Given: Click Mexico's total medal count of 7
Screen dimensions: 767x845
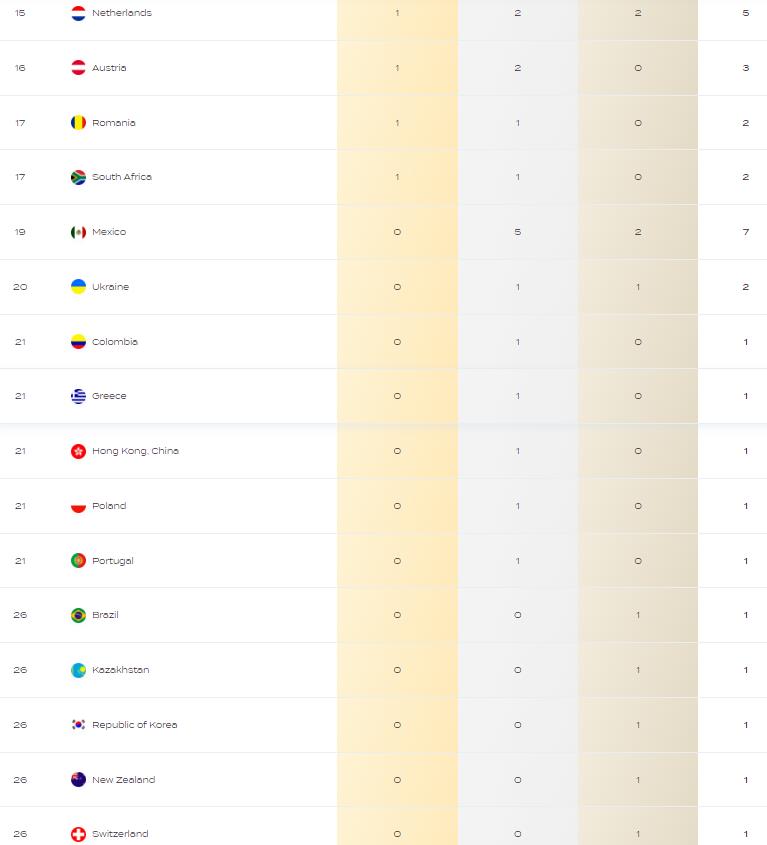Looking at the screenshot, I should (745, 232).
